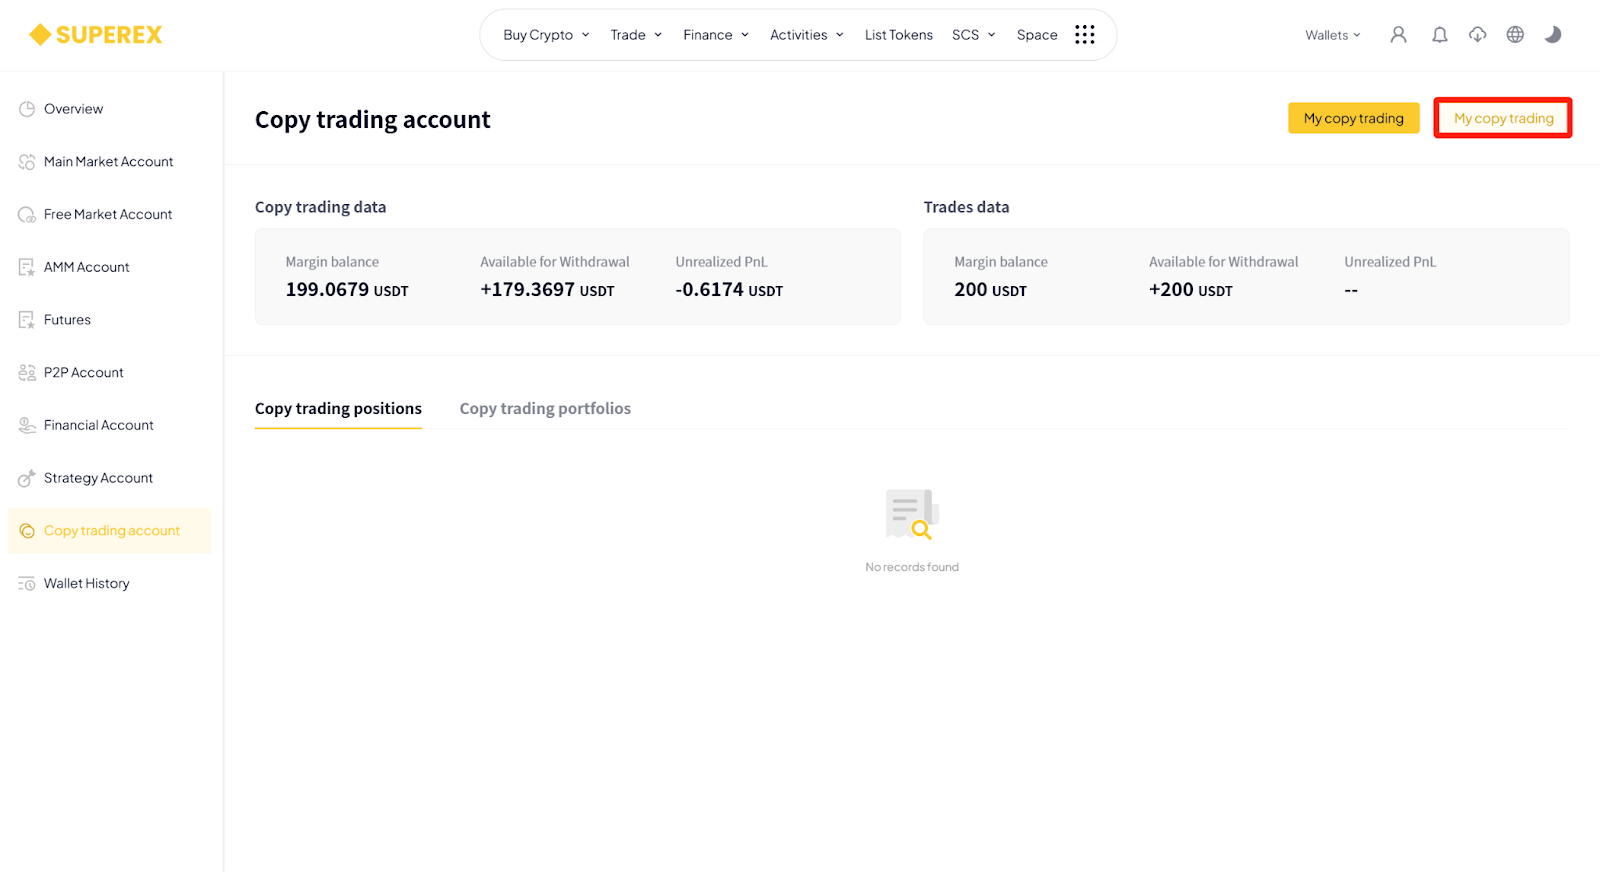Image resolution: width=1600 pixels, height=872 pixels.
Task: Go to the Futures sidebar icon
Action: pyautogui.click(x=27, y=320)
